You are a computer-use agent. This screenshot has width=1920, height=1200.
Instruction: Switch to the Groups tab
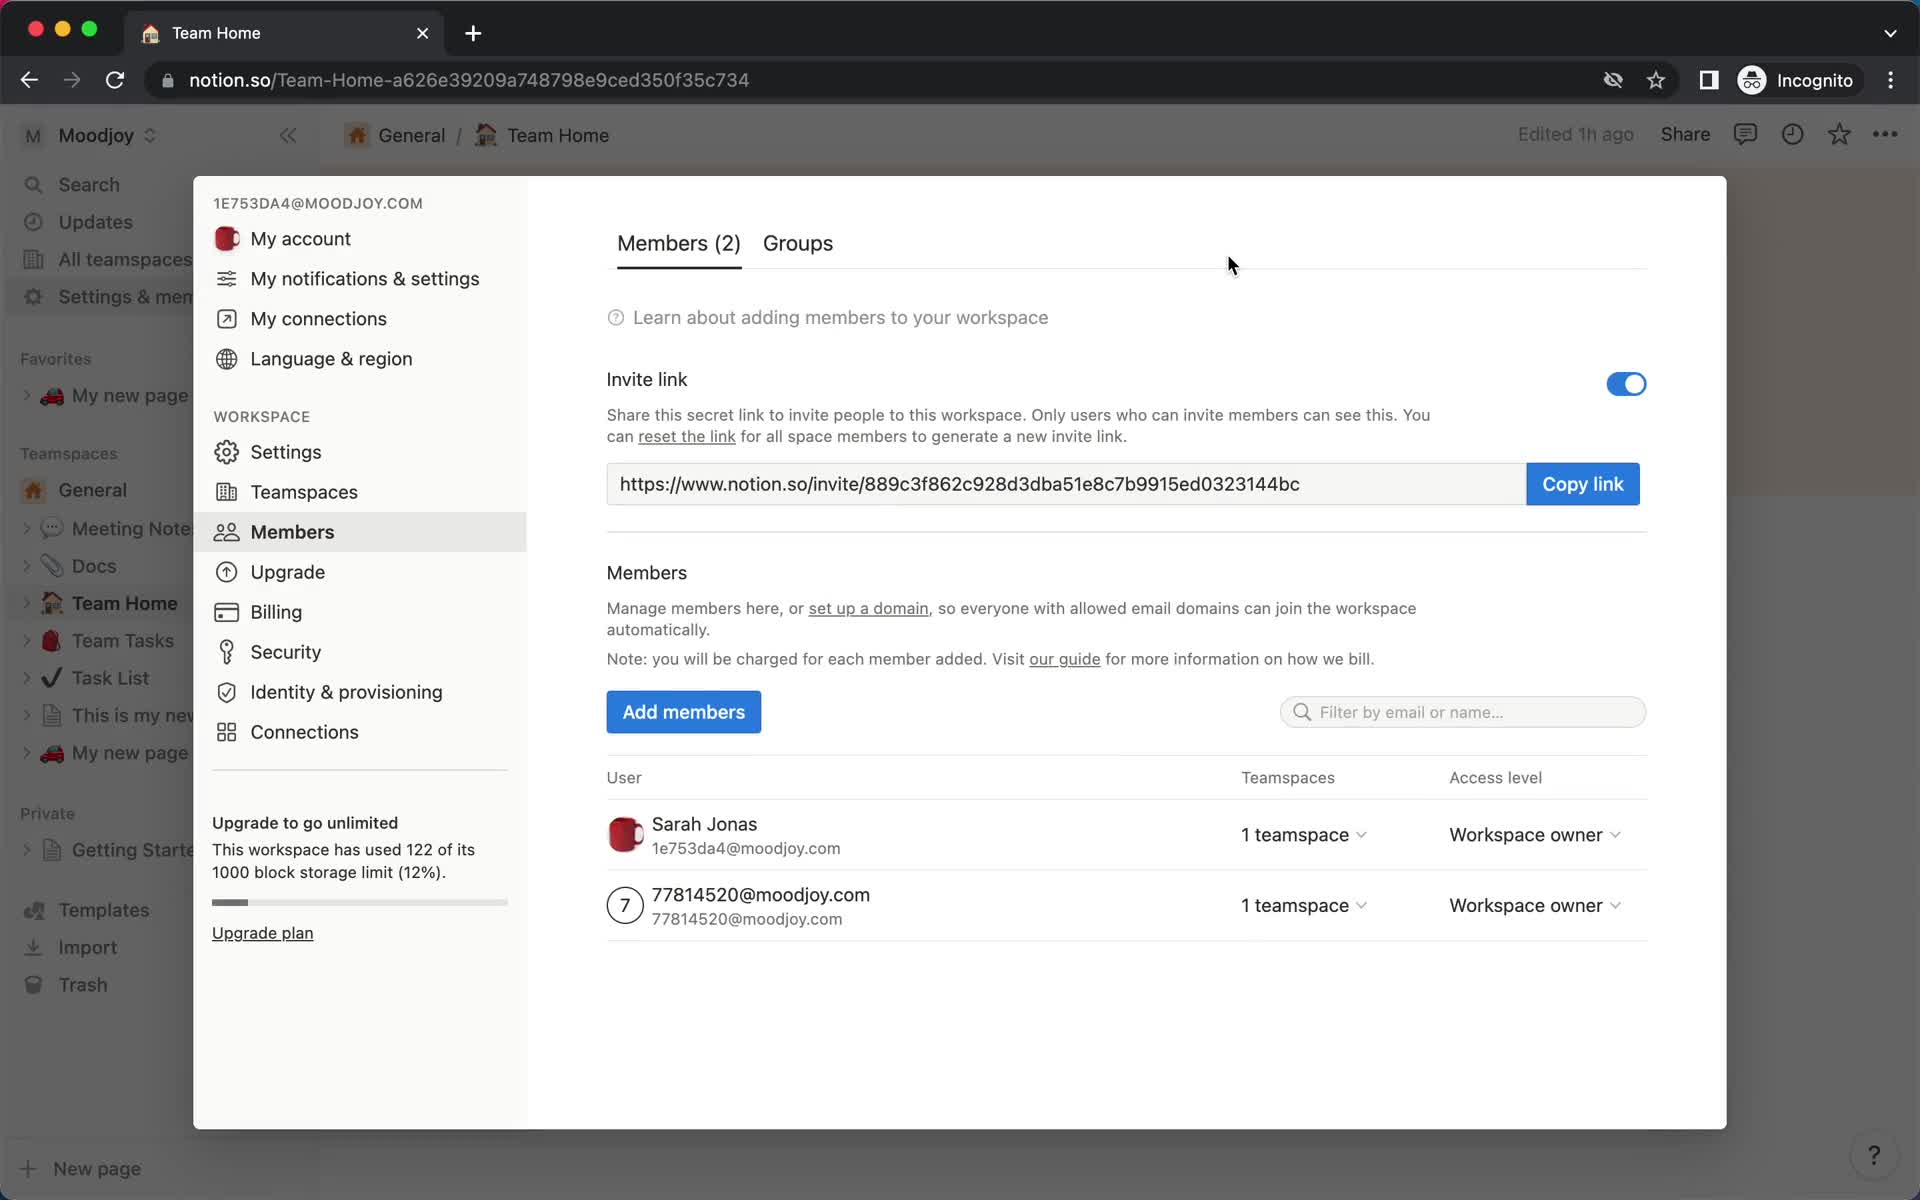pyautogui.click(x=797, y=243)
